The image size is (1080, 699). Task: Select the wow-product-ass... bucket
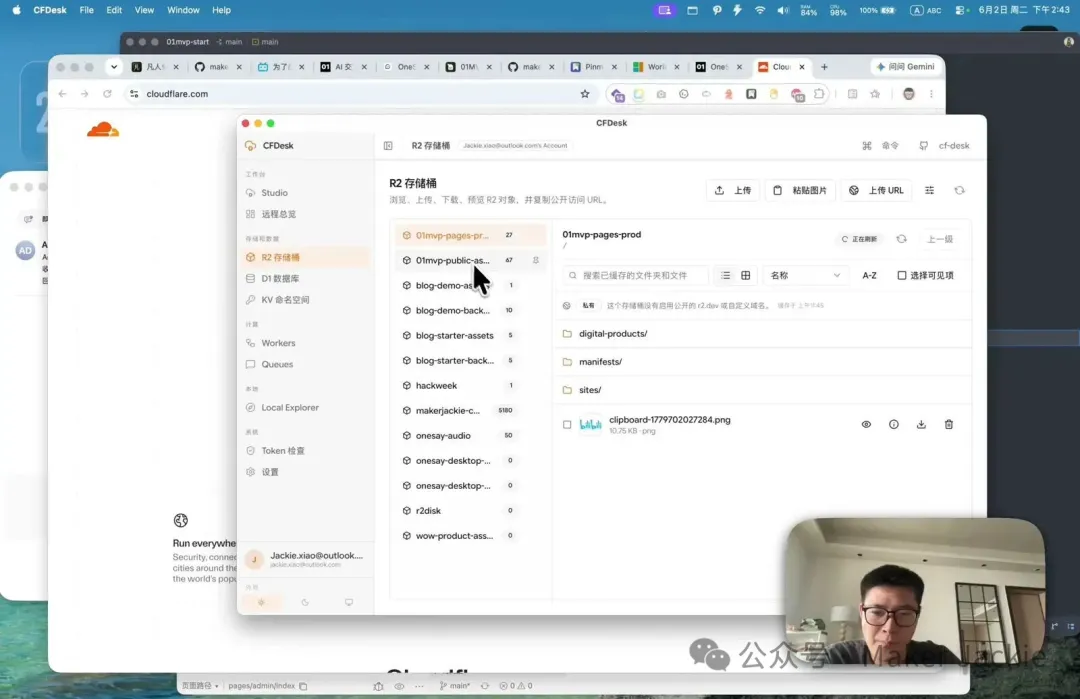pyautogui.click(x=470, y=536)
